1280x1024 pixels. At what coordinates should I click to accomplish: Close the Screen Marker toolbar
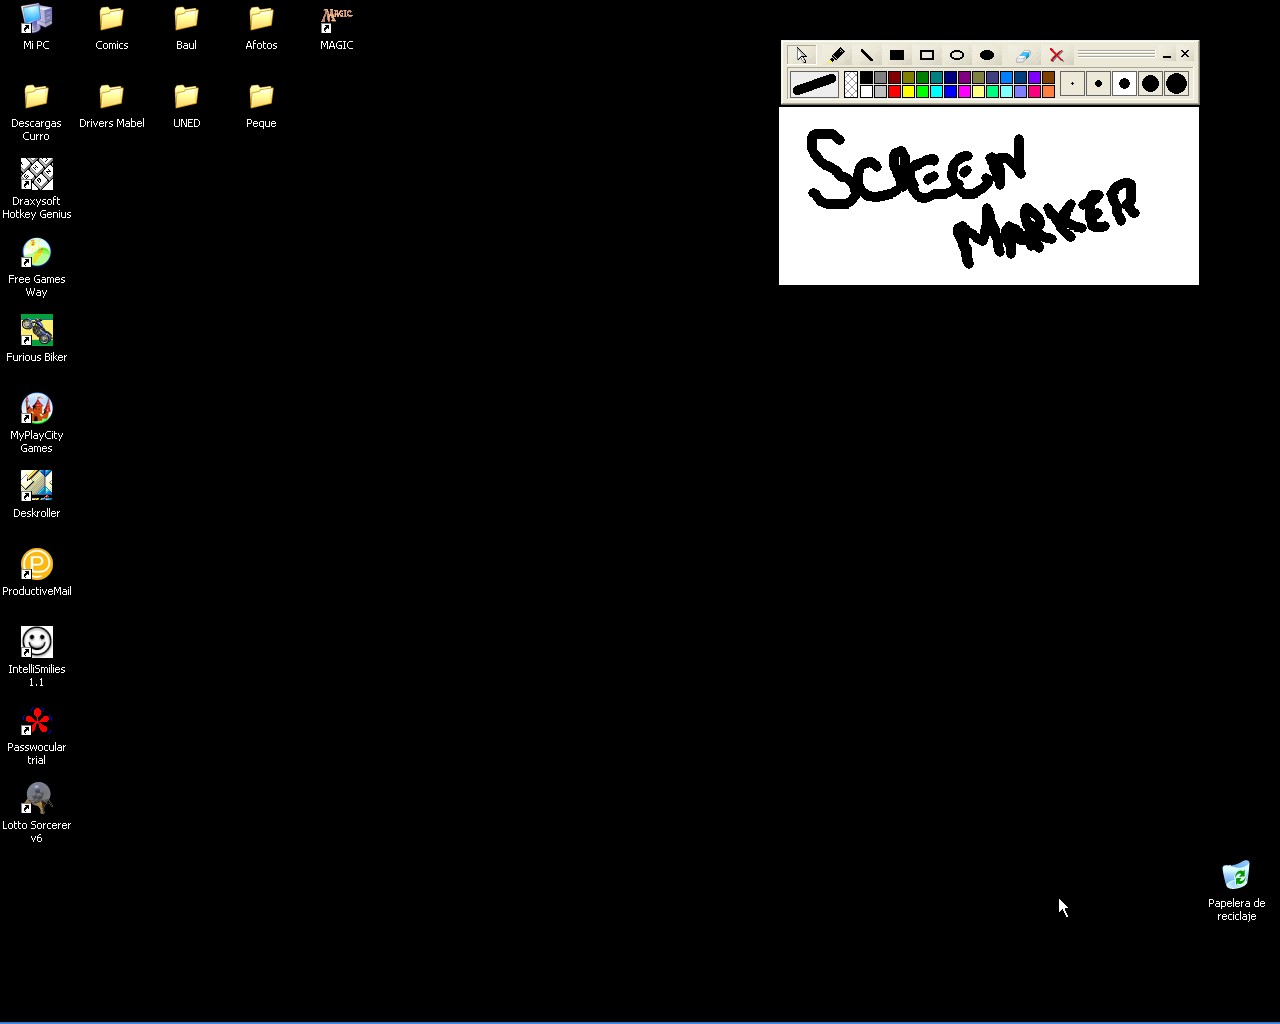click(x=1185, y=54)
